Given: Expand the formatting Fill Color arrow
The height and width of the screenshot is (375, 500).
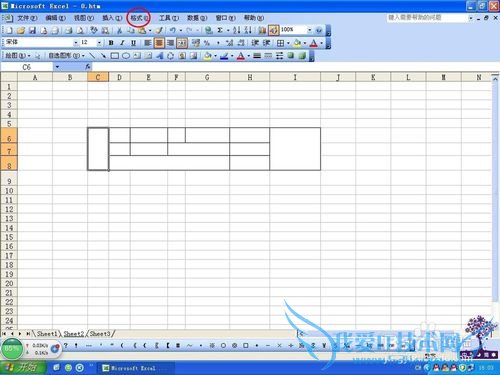Looking at the screenshot, I should pyautogui.click(x=305, y=43).
